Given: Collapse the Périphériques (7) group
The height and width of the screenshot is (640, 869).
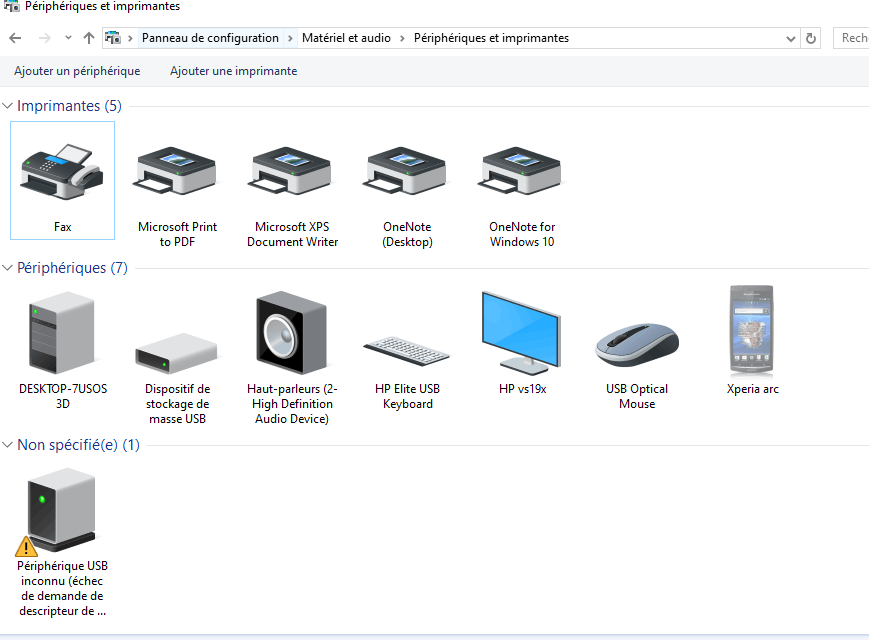Looking at the screenshot, I should click(x=7, y=268).
